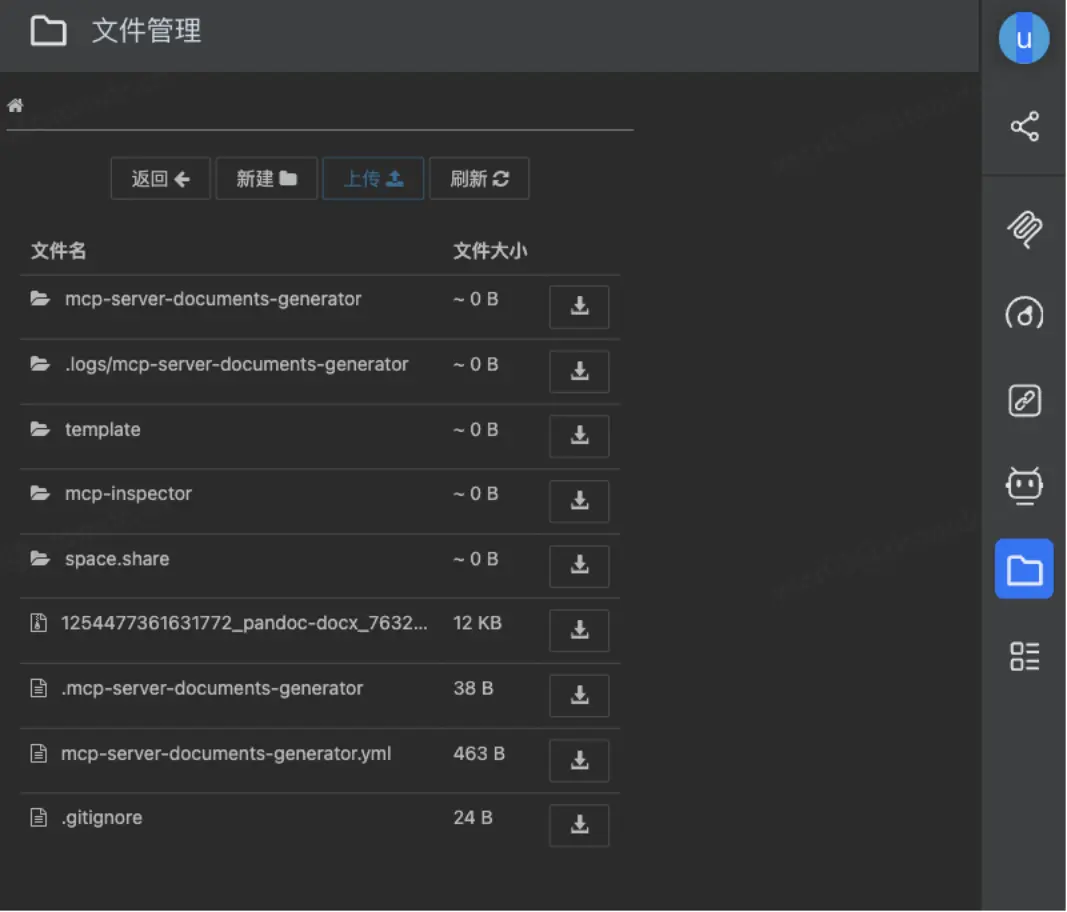The image size is (1067, 912).
Task: Click the 返回 back button
Action: [161, 178]
